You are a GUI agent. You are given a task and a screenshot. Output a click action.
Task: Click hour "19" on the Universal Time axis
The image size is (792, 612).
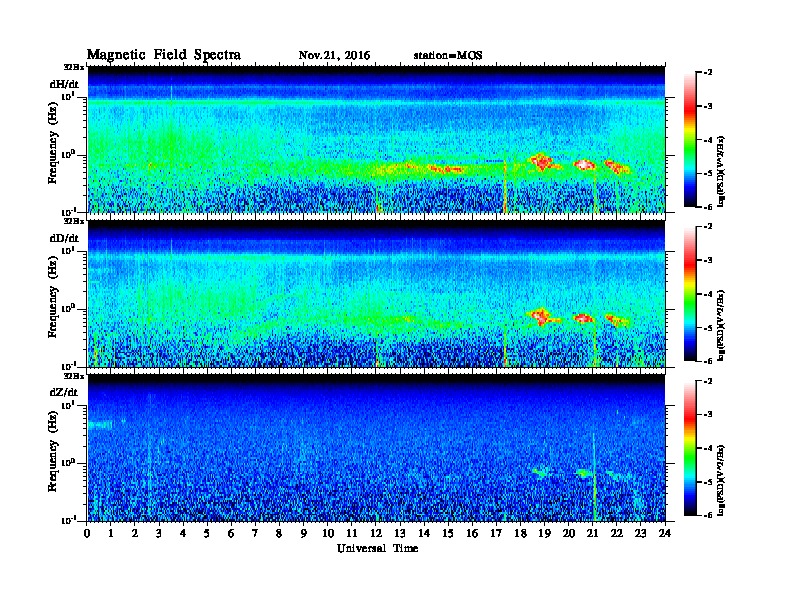[544, 533]
